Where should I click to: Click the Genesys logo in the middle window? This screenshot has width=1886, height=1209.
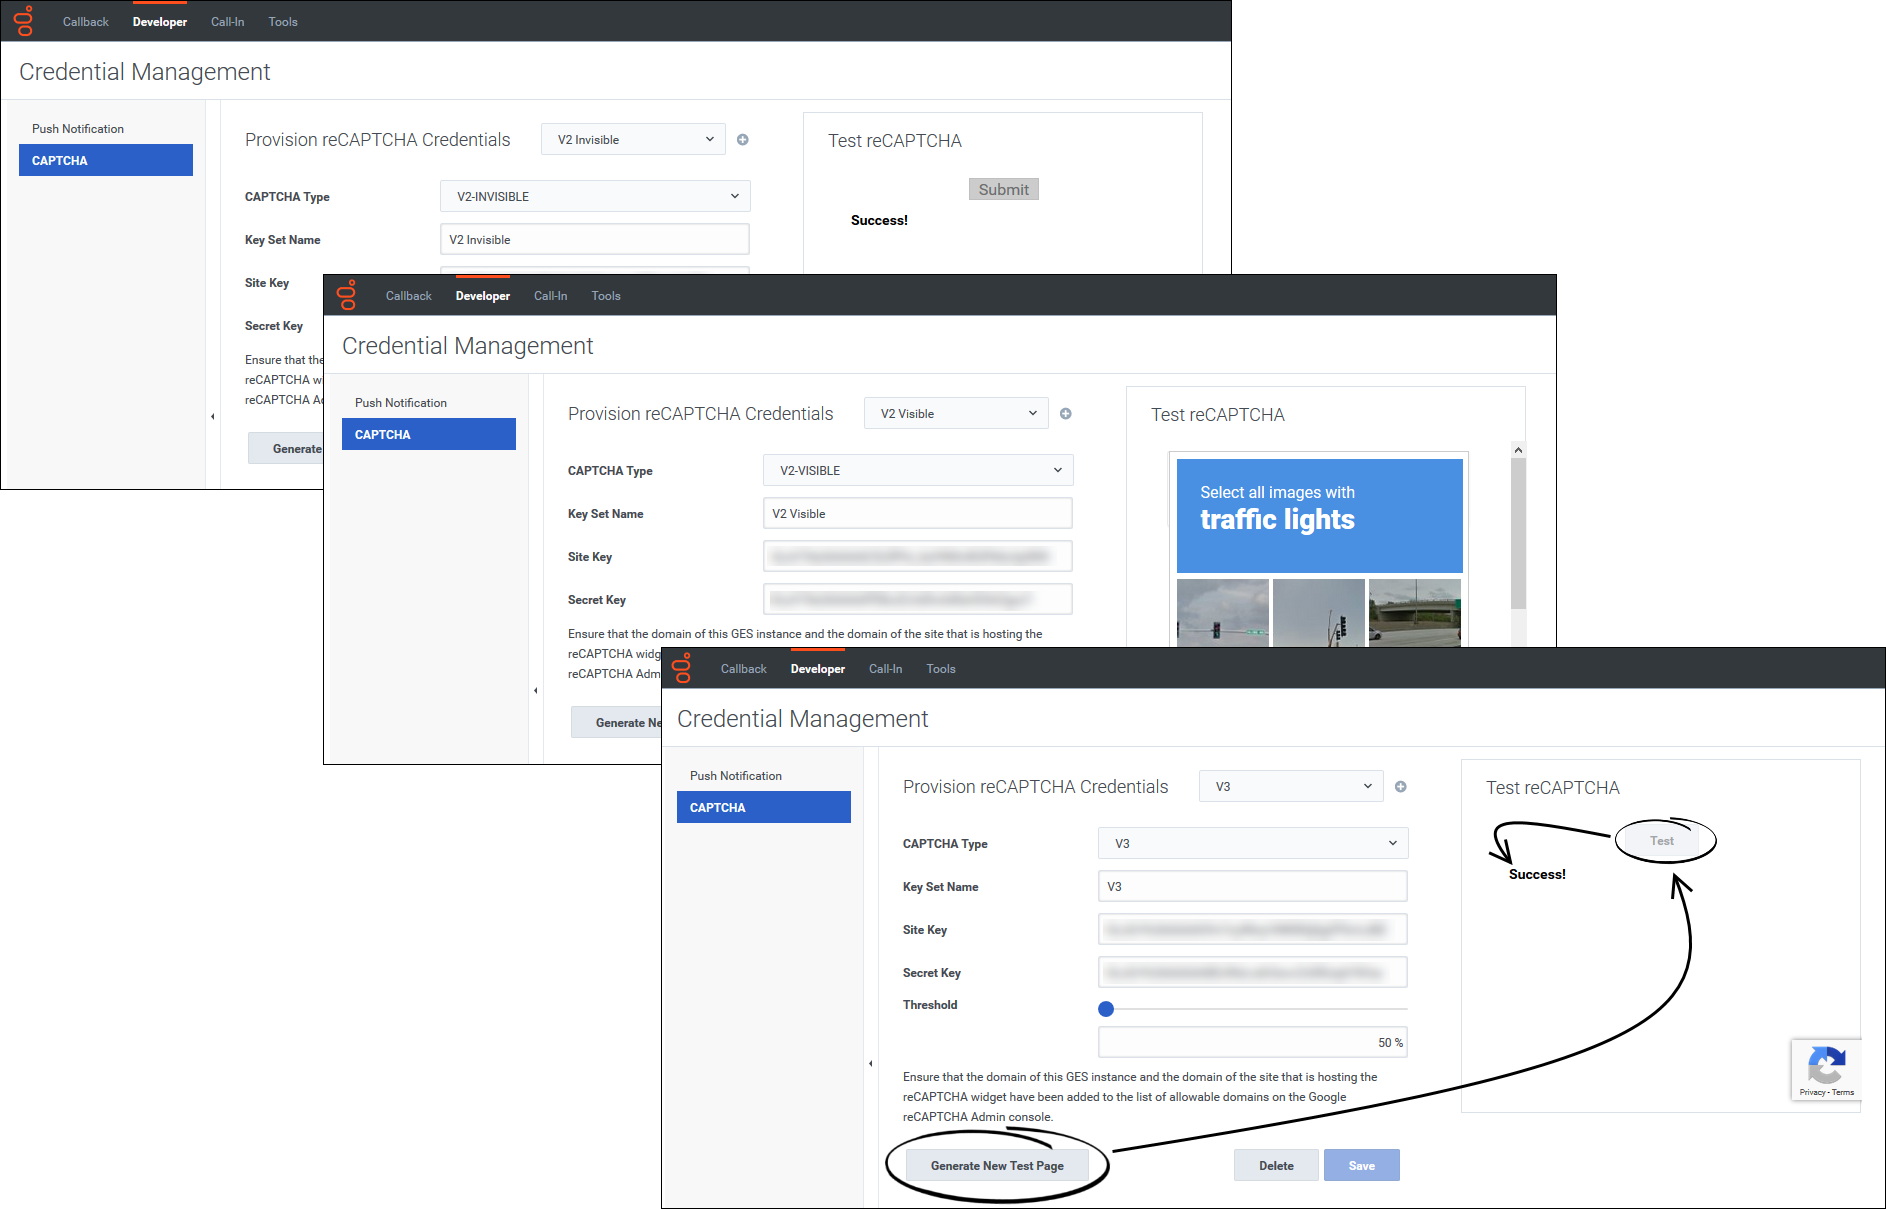coord(349,294)
